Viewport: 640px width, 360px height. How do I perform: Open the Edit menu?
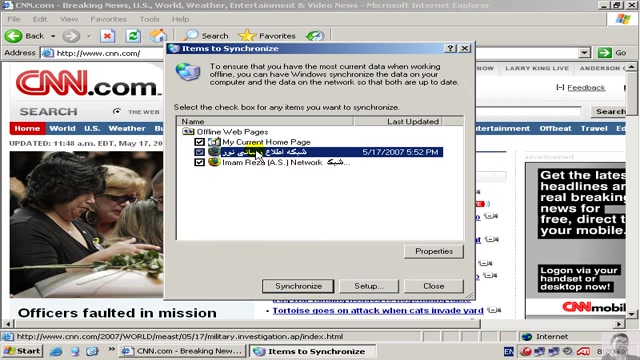(x=40, y=19)
